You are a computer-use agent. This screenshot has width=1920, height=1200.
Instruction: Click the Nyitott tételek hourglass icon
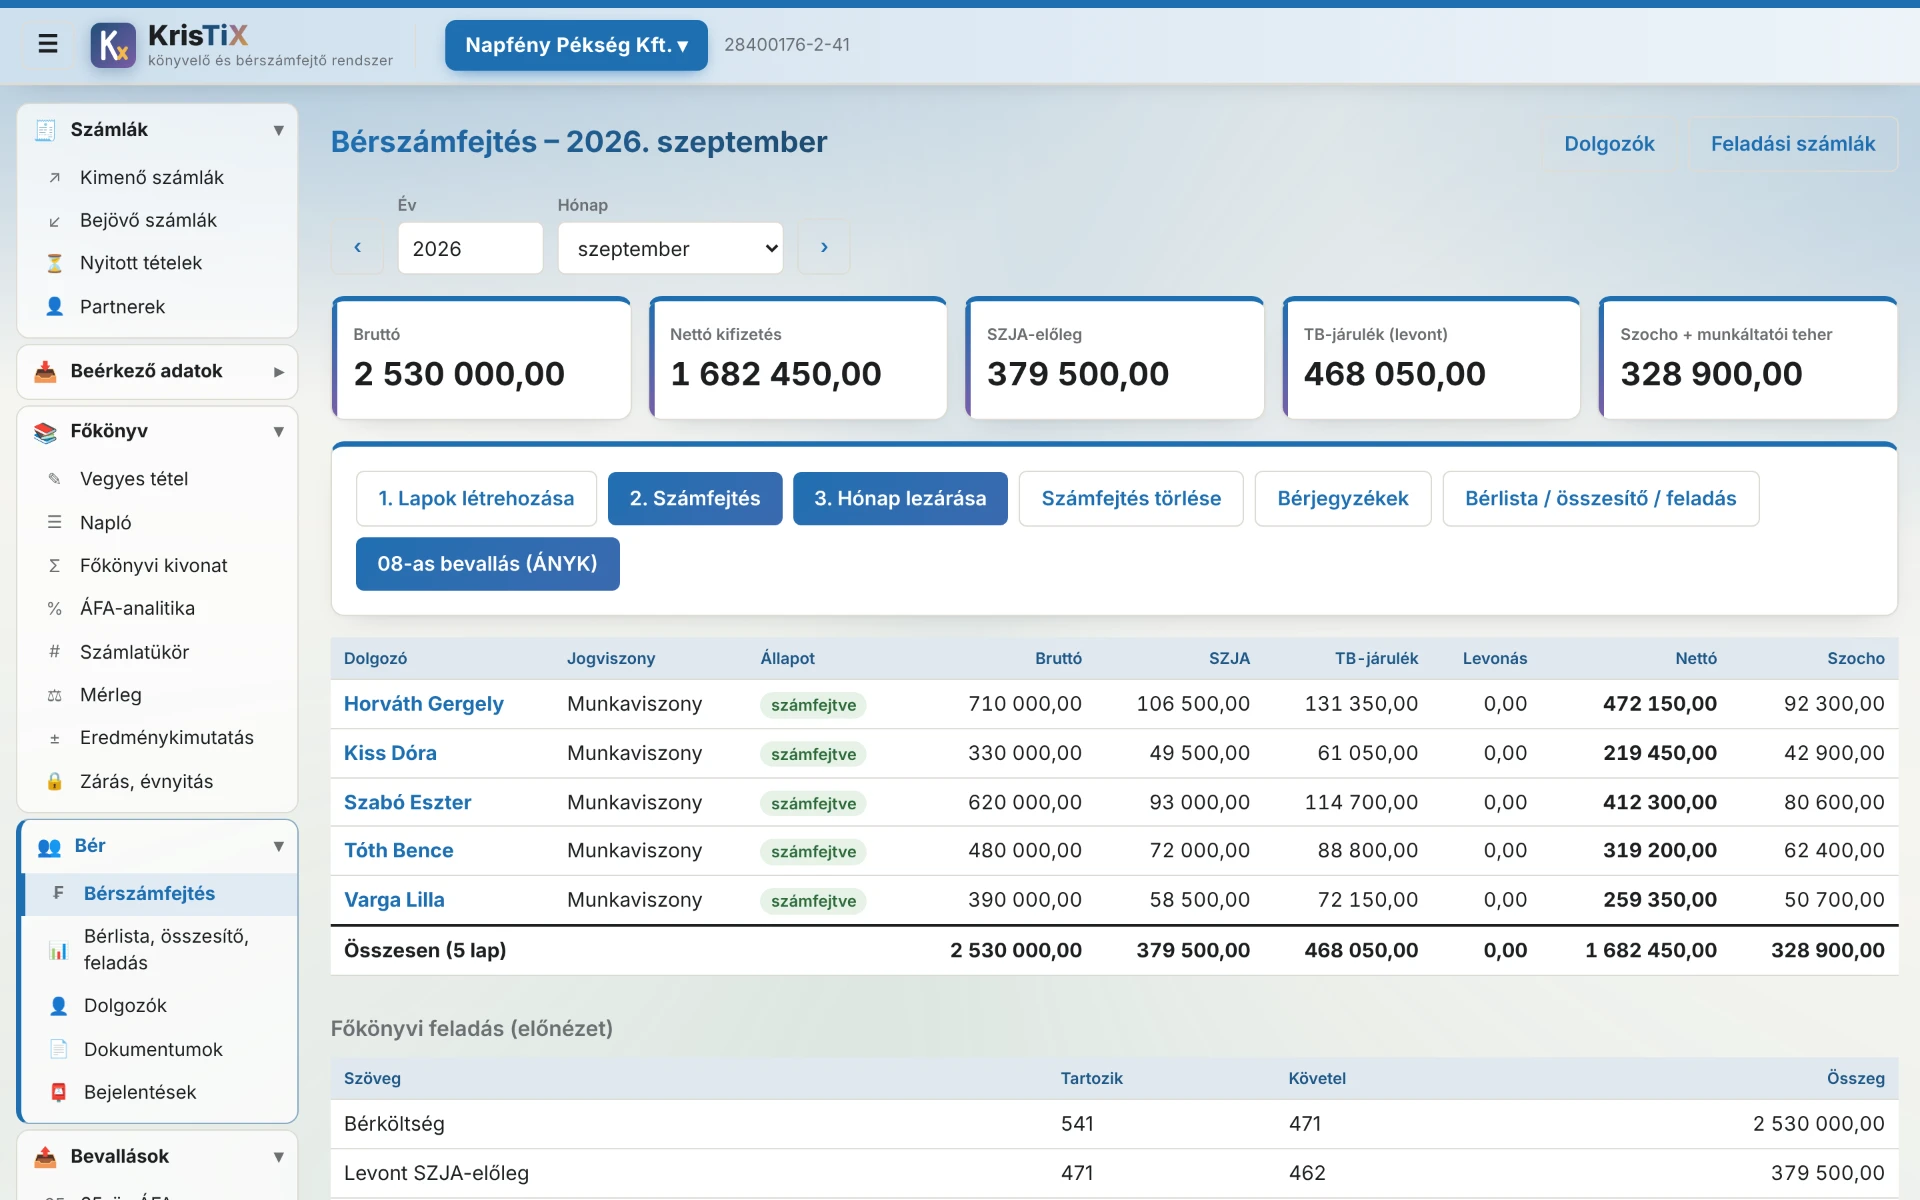(x=55, y=264)
